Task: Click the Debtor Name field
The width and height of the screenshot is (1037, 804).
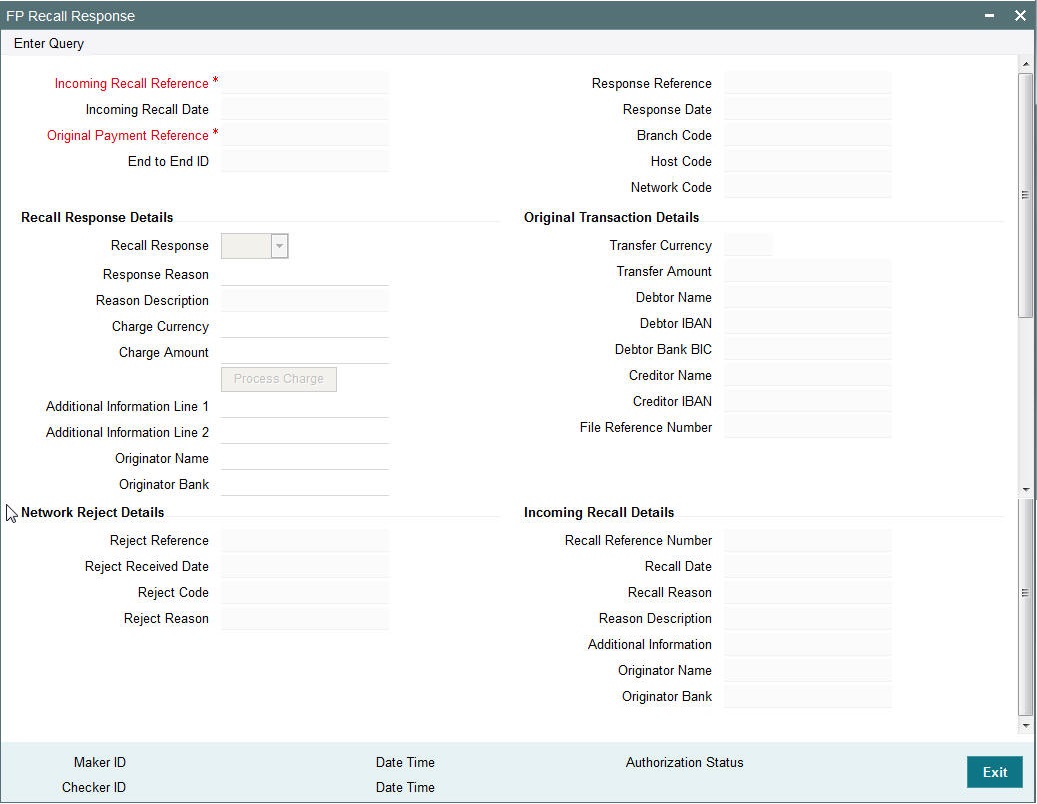Action: (808, 297)
